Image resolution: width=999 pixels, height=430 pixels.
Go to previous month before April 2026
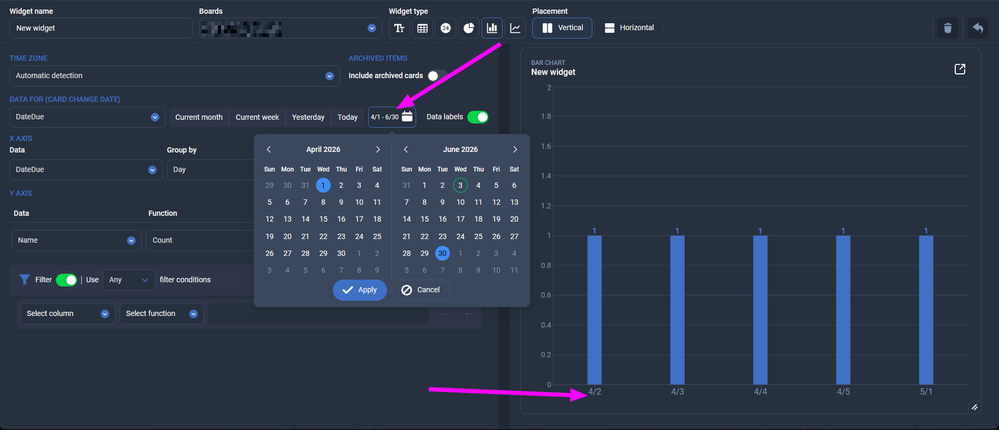click(x=269, y=150)
